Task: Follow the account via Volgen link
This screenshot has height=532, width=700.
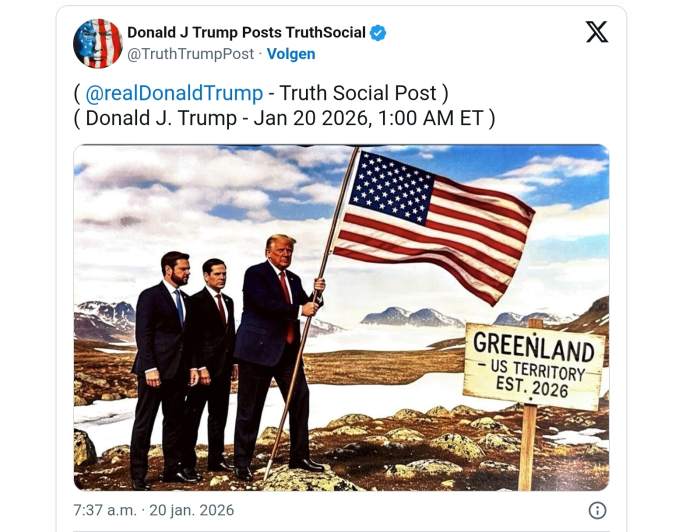Action: [291, 54]
